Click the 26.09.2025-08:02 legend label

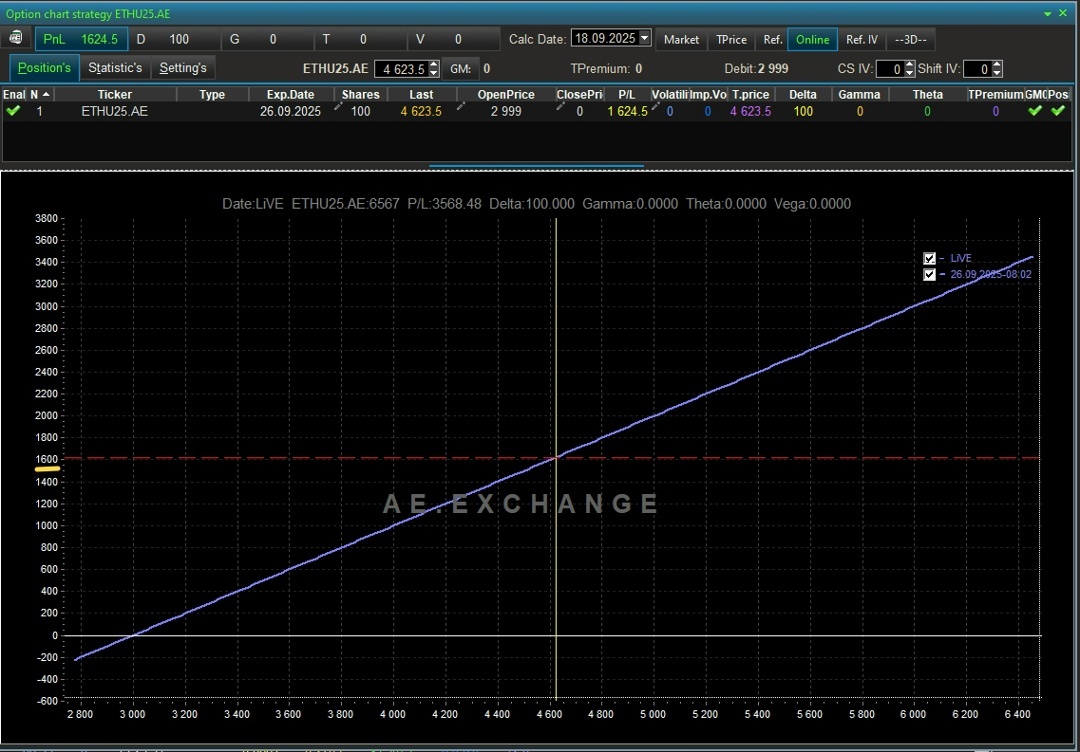(991, 274)
